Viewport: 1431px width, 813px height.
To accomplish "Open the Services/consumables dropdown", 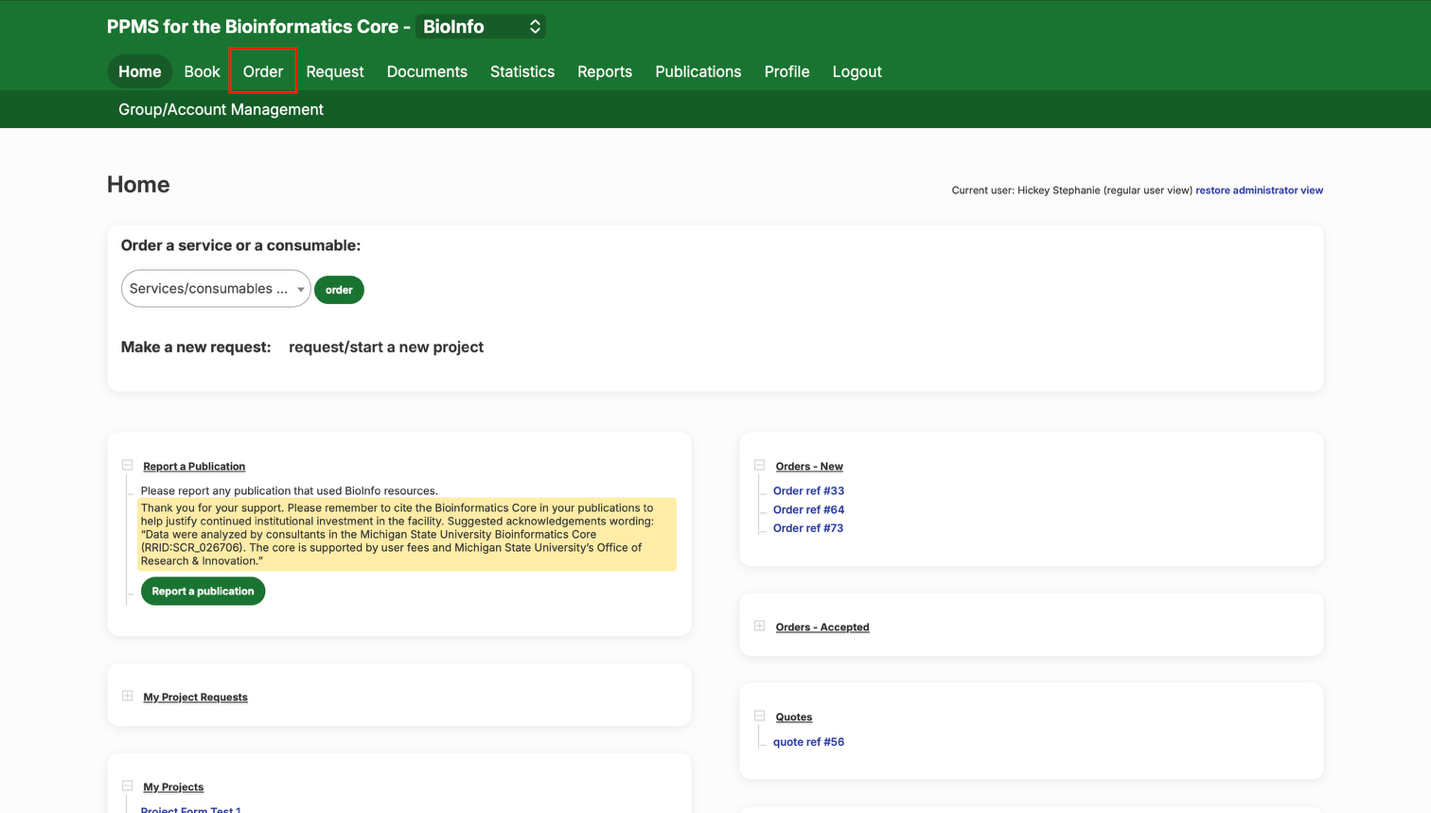I will 216,289.
